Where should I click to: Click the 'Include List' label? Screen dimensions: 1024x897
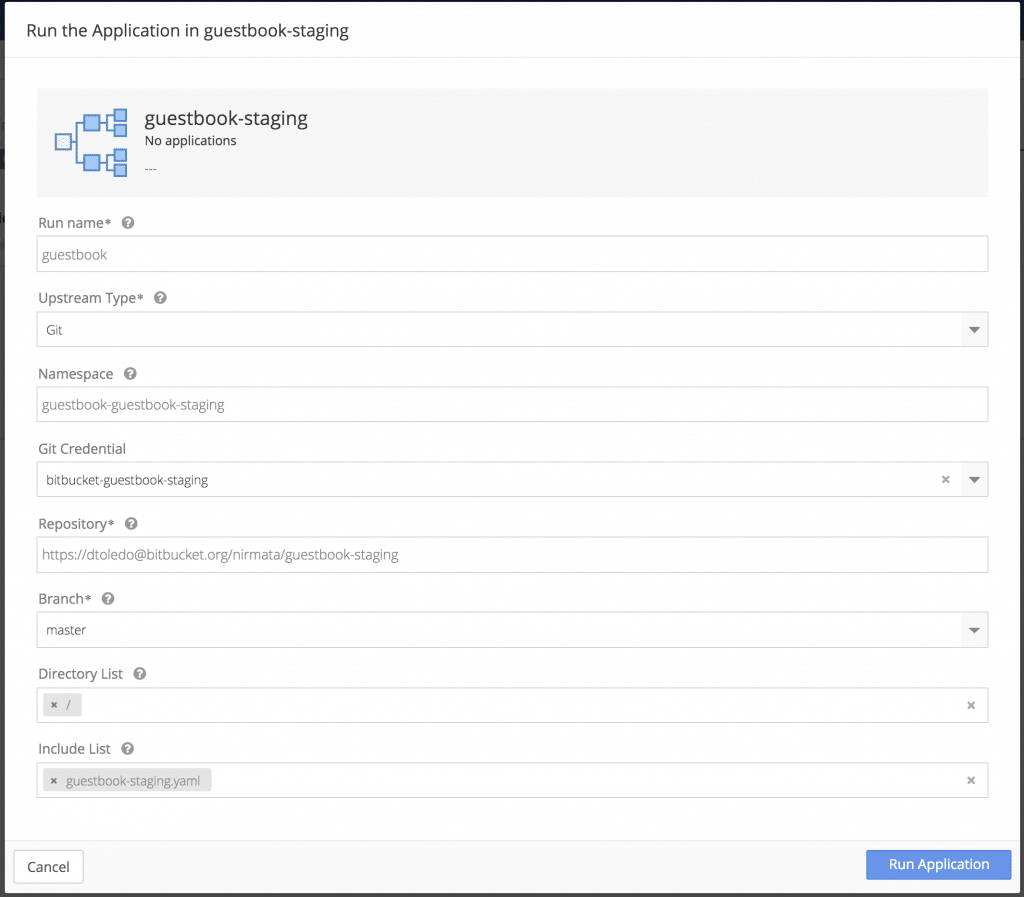point(74,749)
